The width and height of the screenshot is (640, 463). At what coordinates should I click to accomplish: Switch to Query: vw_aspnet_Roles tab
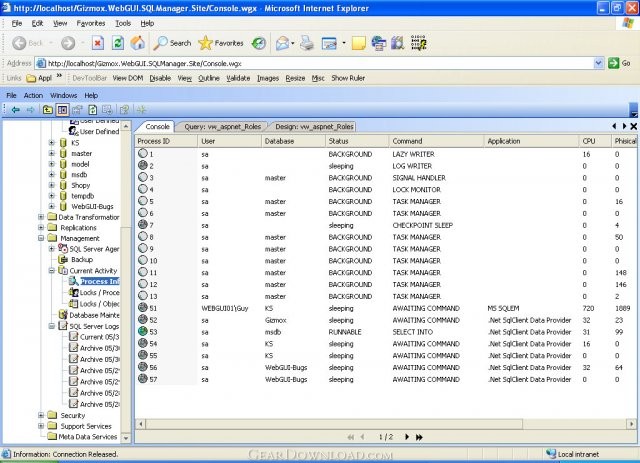(x=222, y=127)
